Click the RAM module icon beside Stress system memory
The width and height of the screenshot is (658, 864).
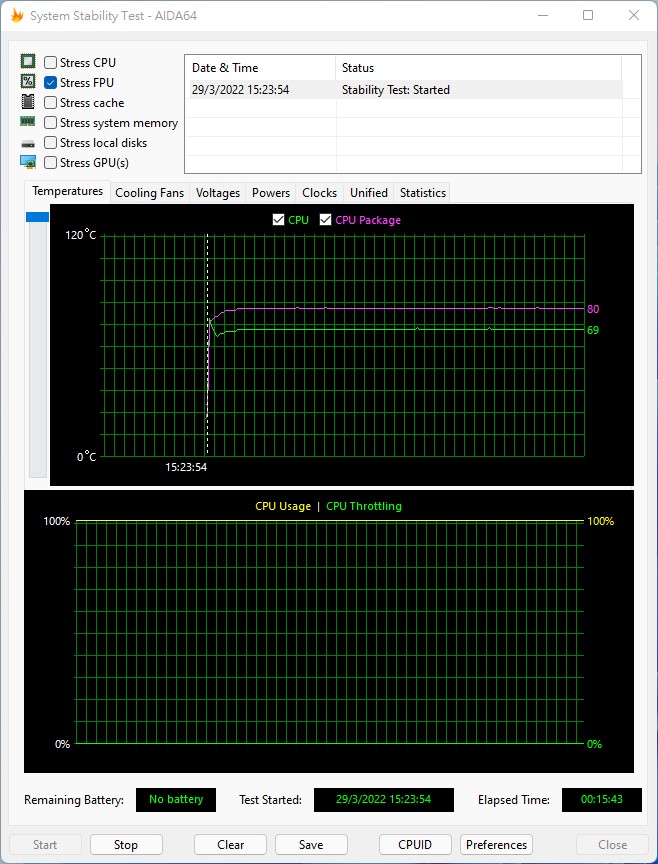click(28, 121)
